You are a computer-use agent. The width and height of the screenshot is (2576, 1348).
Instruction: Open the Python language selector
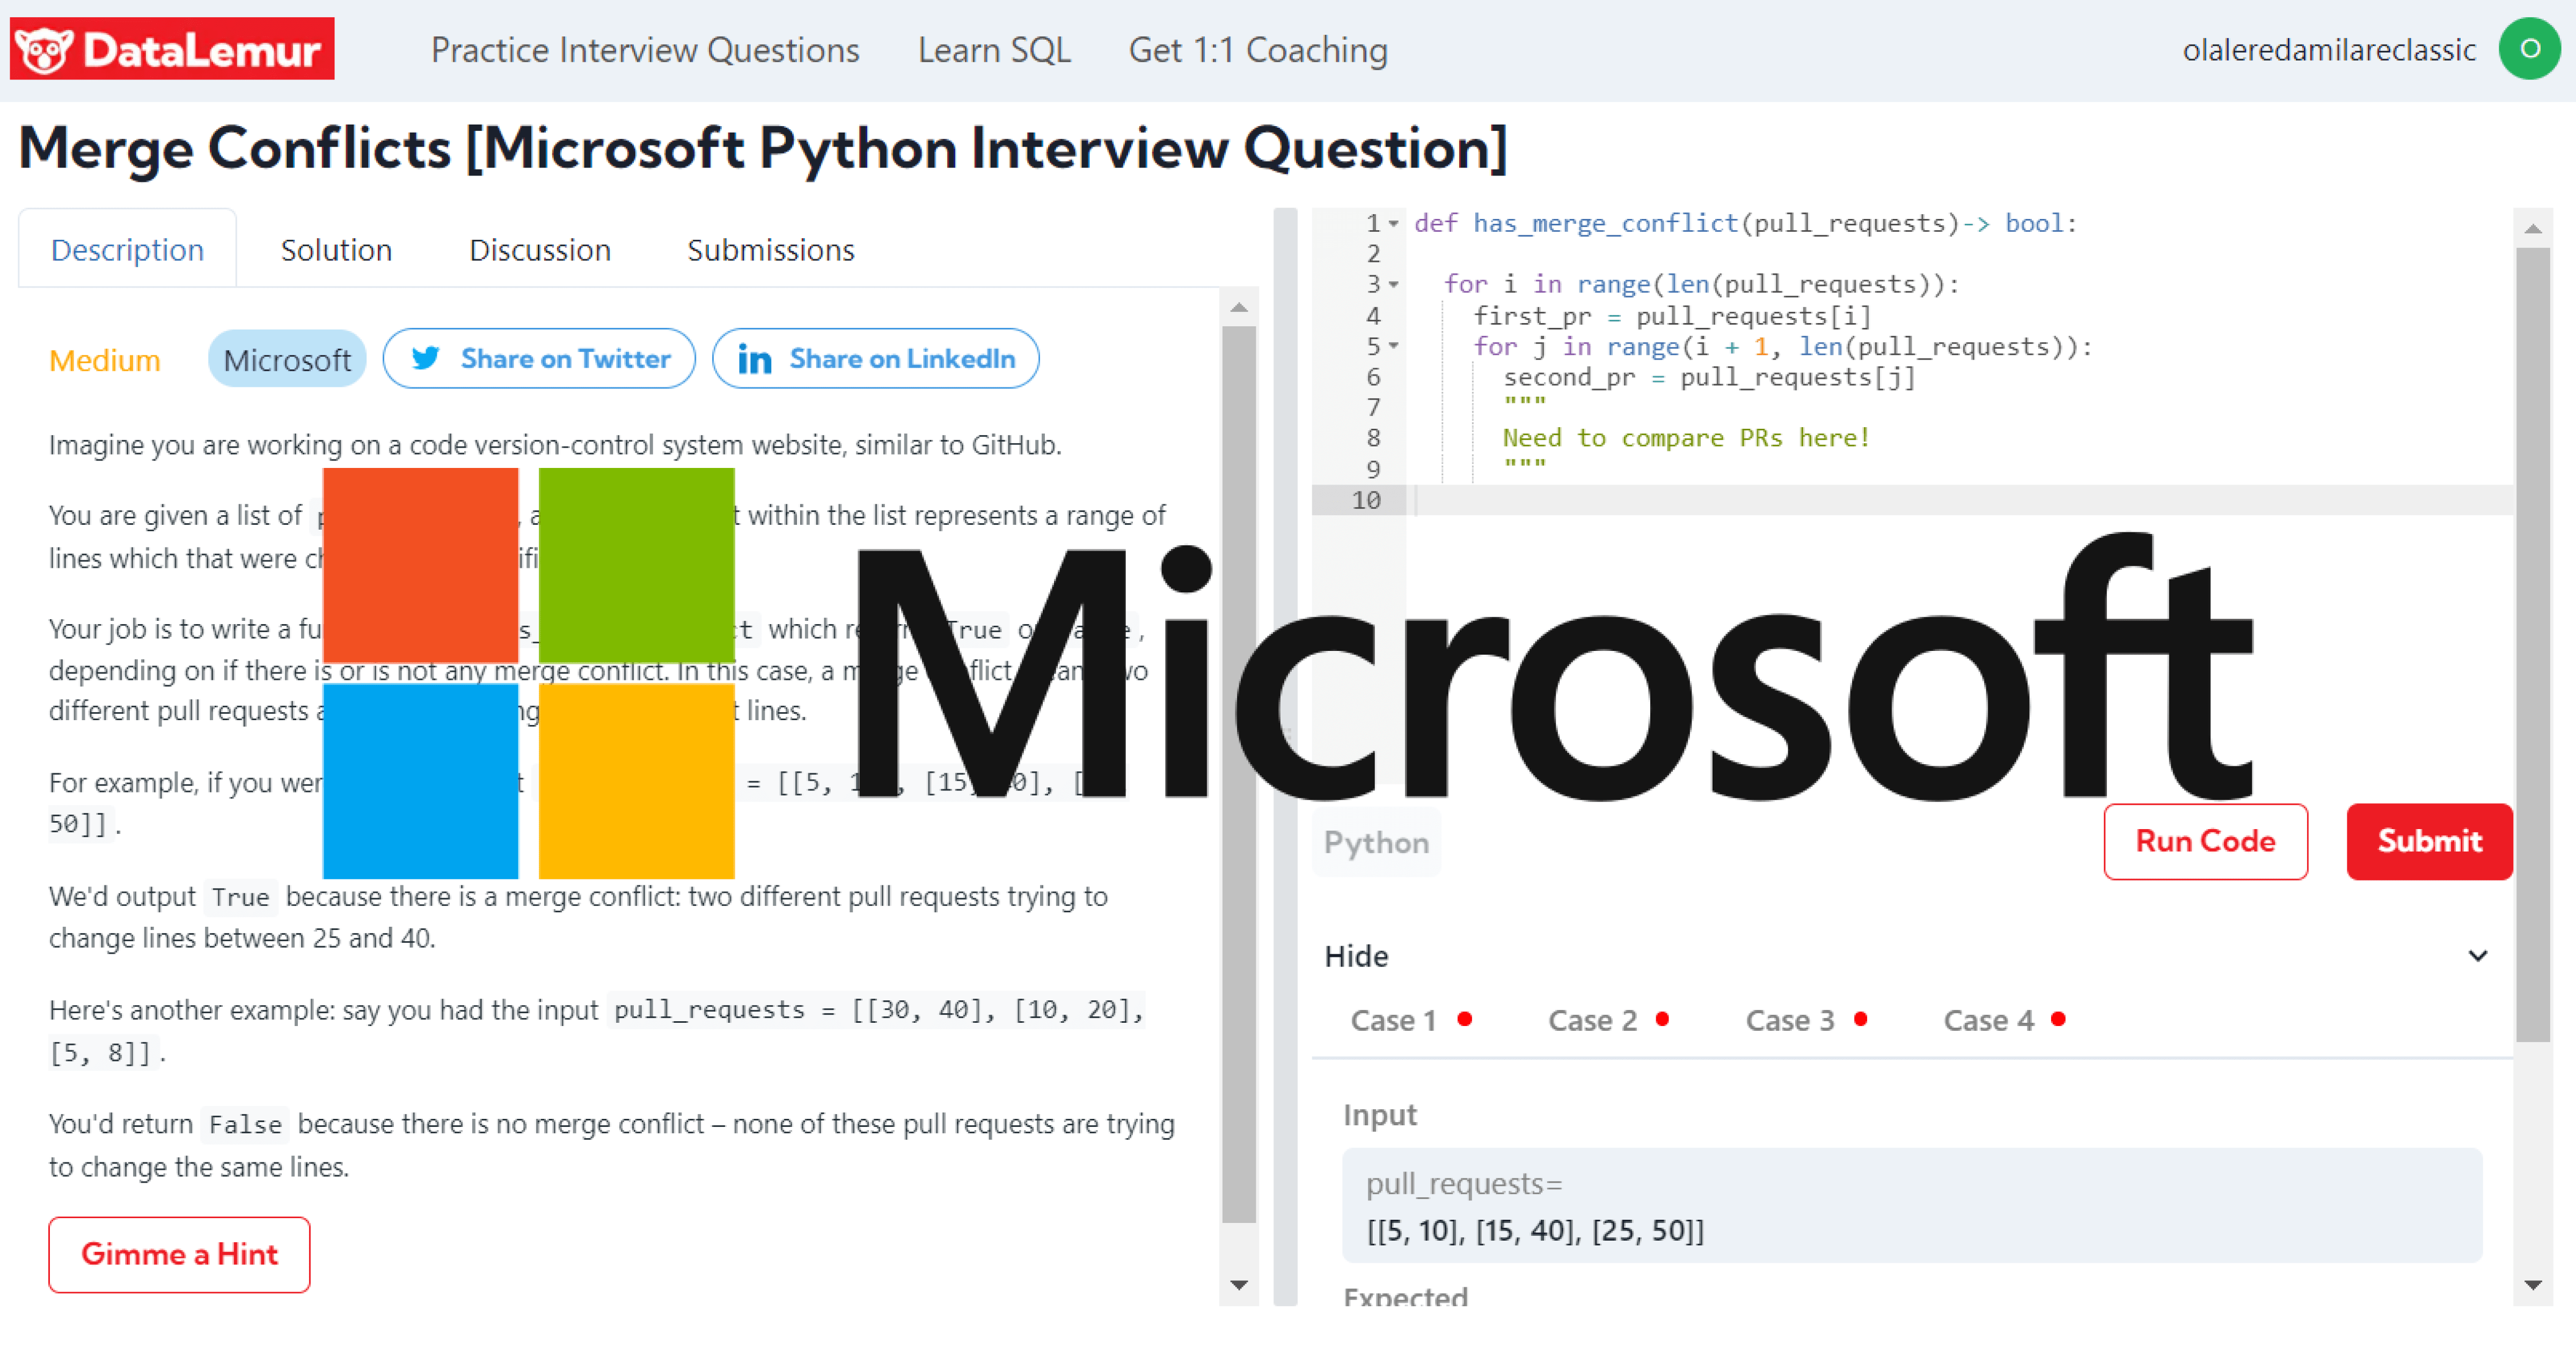click(1376, 842)
